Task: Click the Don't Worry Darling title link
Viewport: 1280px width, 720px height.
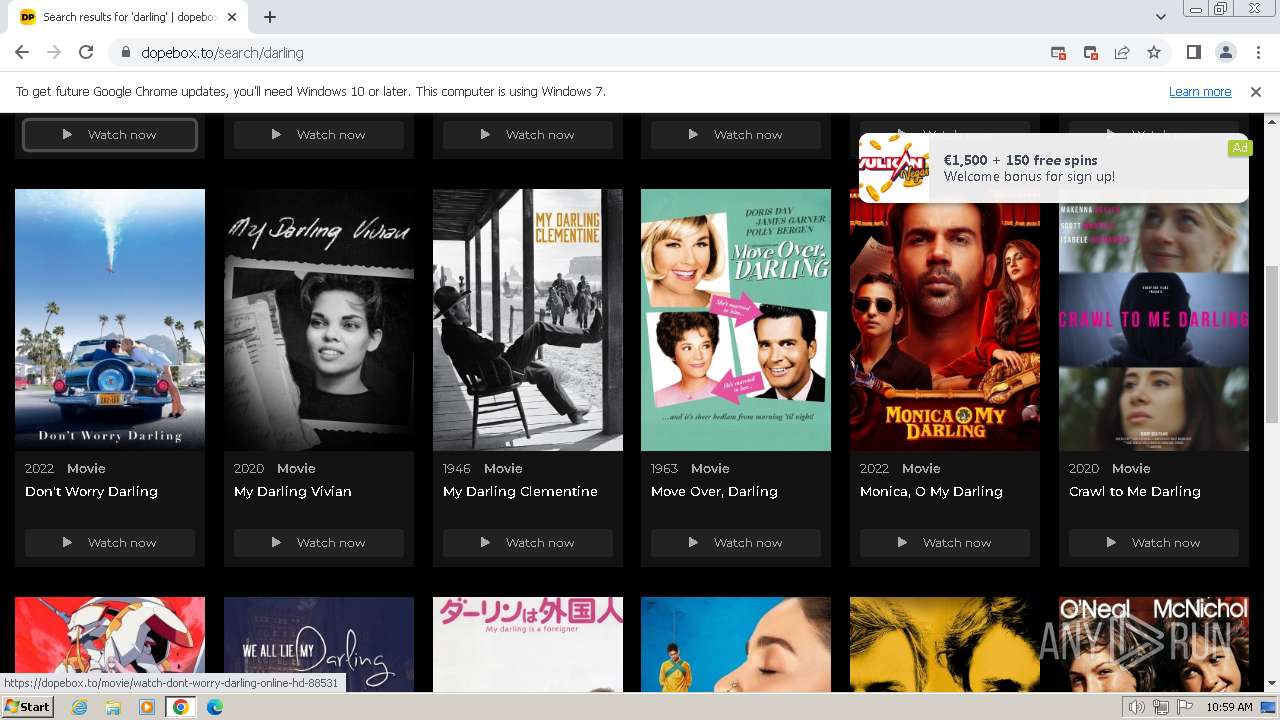Action: (x=91, y=491)
